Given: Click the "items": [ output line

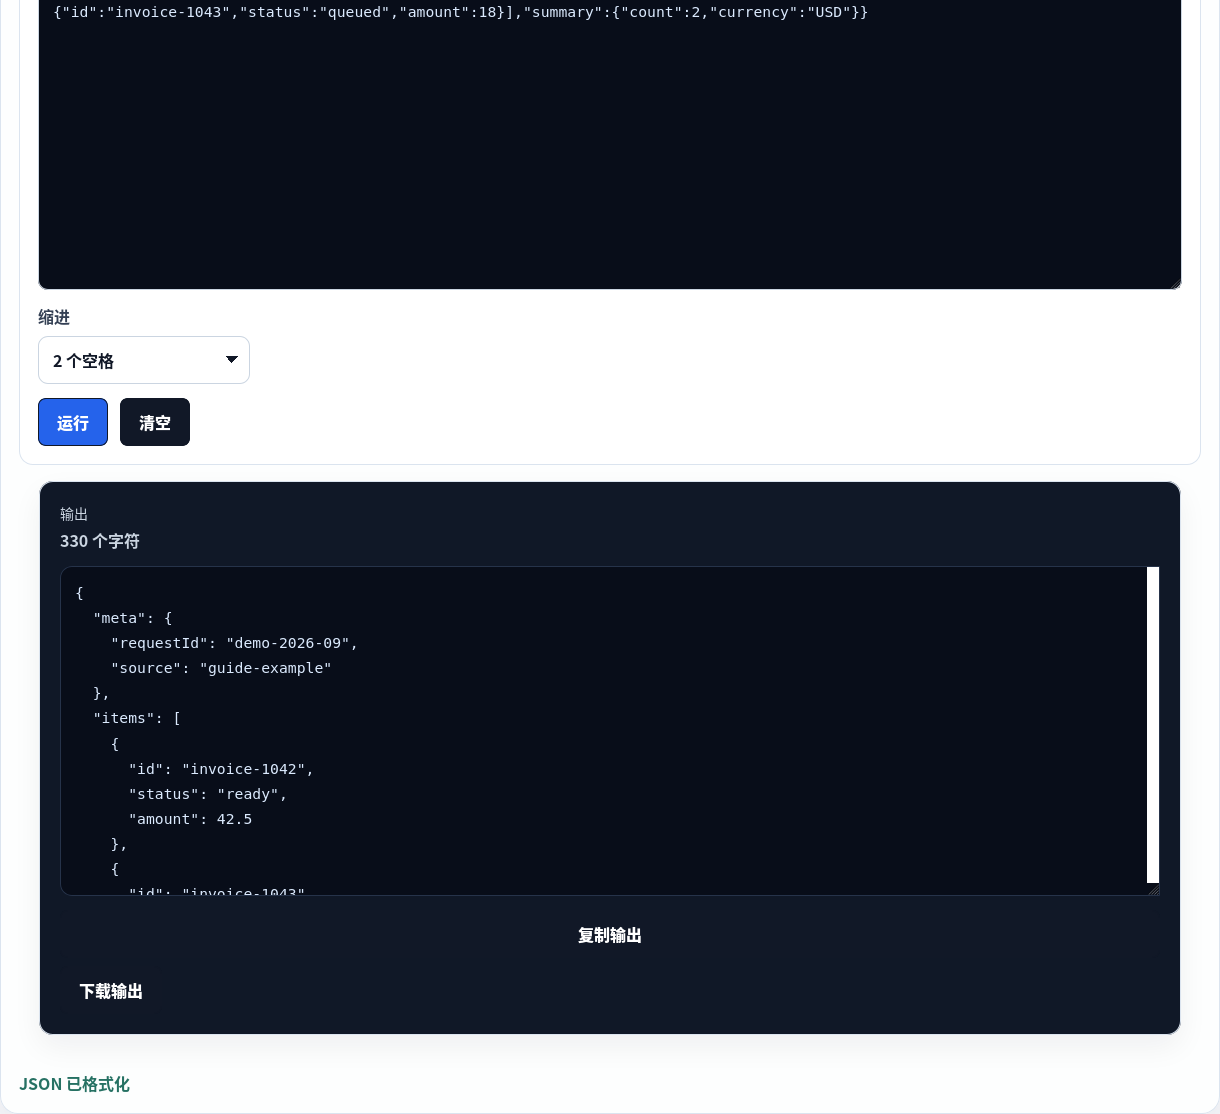Looking at the screenshot, I should pyautogui.click(x=137, y=718).
